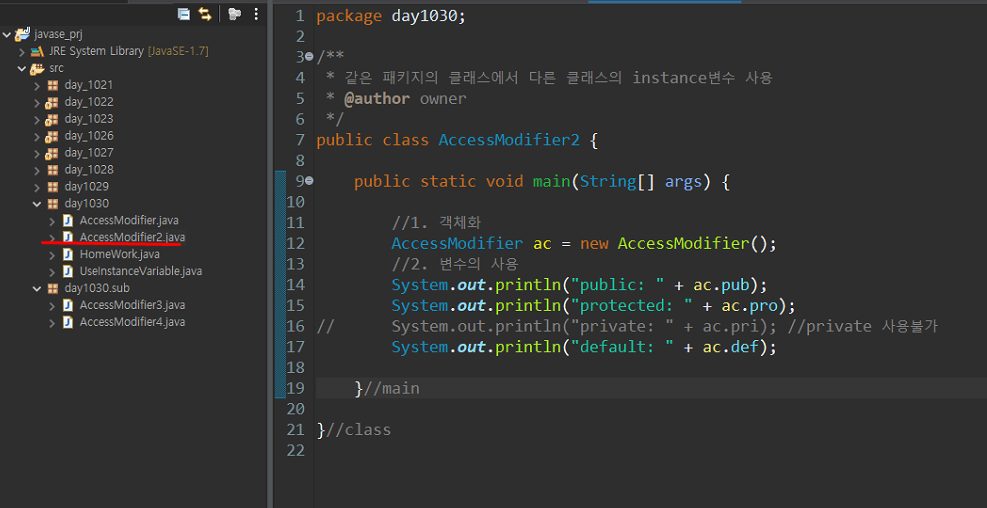Click the 'main' method name on line 9
Screen dimensions: 987x508
(x=551, y=182)
